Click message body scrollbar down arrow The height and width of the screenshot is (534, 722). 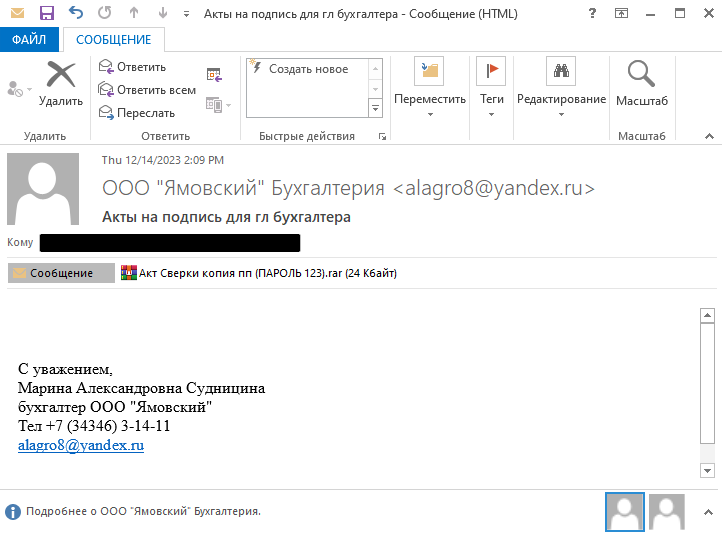pos(707,470)
